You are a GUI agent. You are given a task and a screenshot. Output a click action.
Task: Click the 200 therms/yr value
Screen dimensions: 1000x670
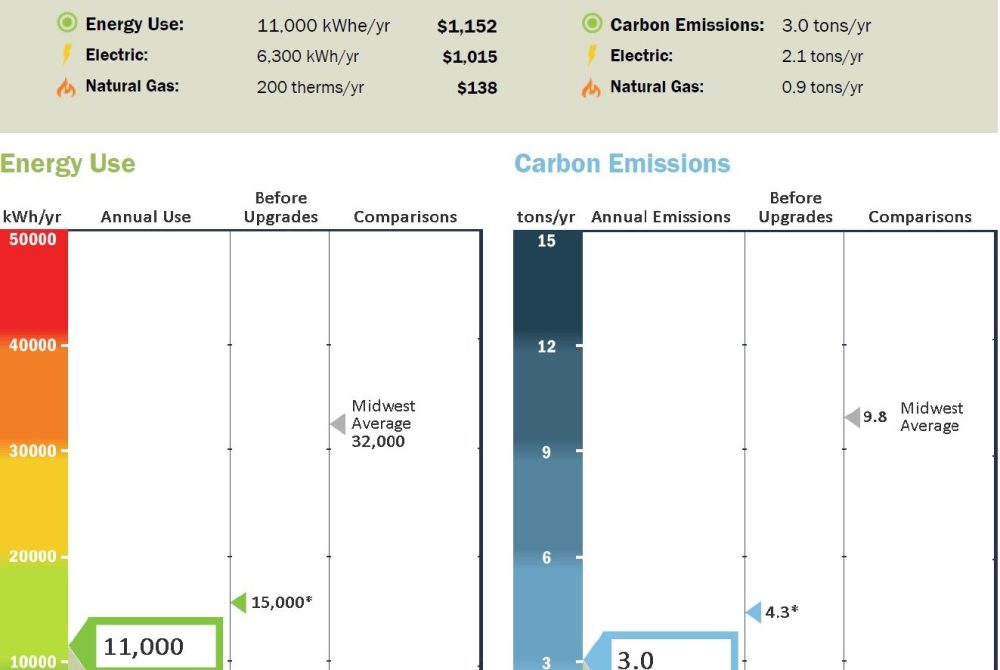(x=311, y=87)
